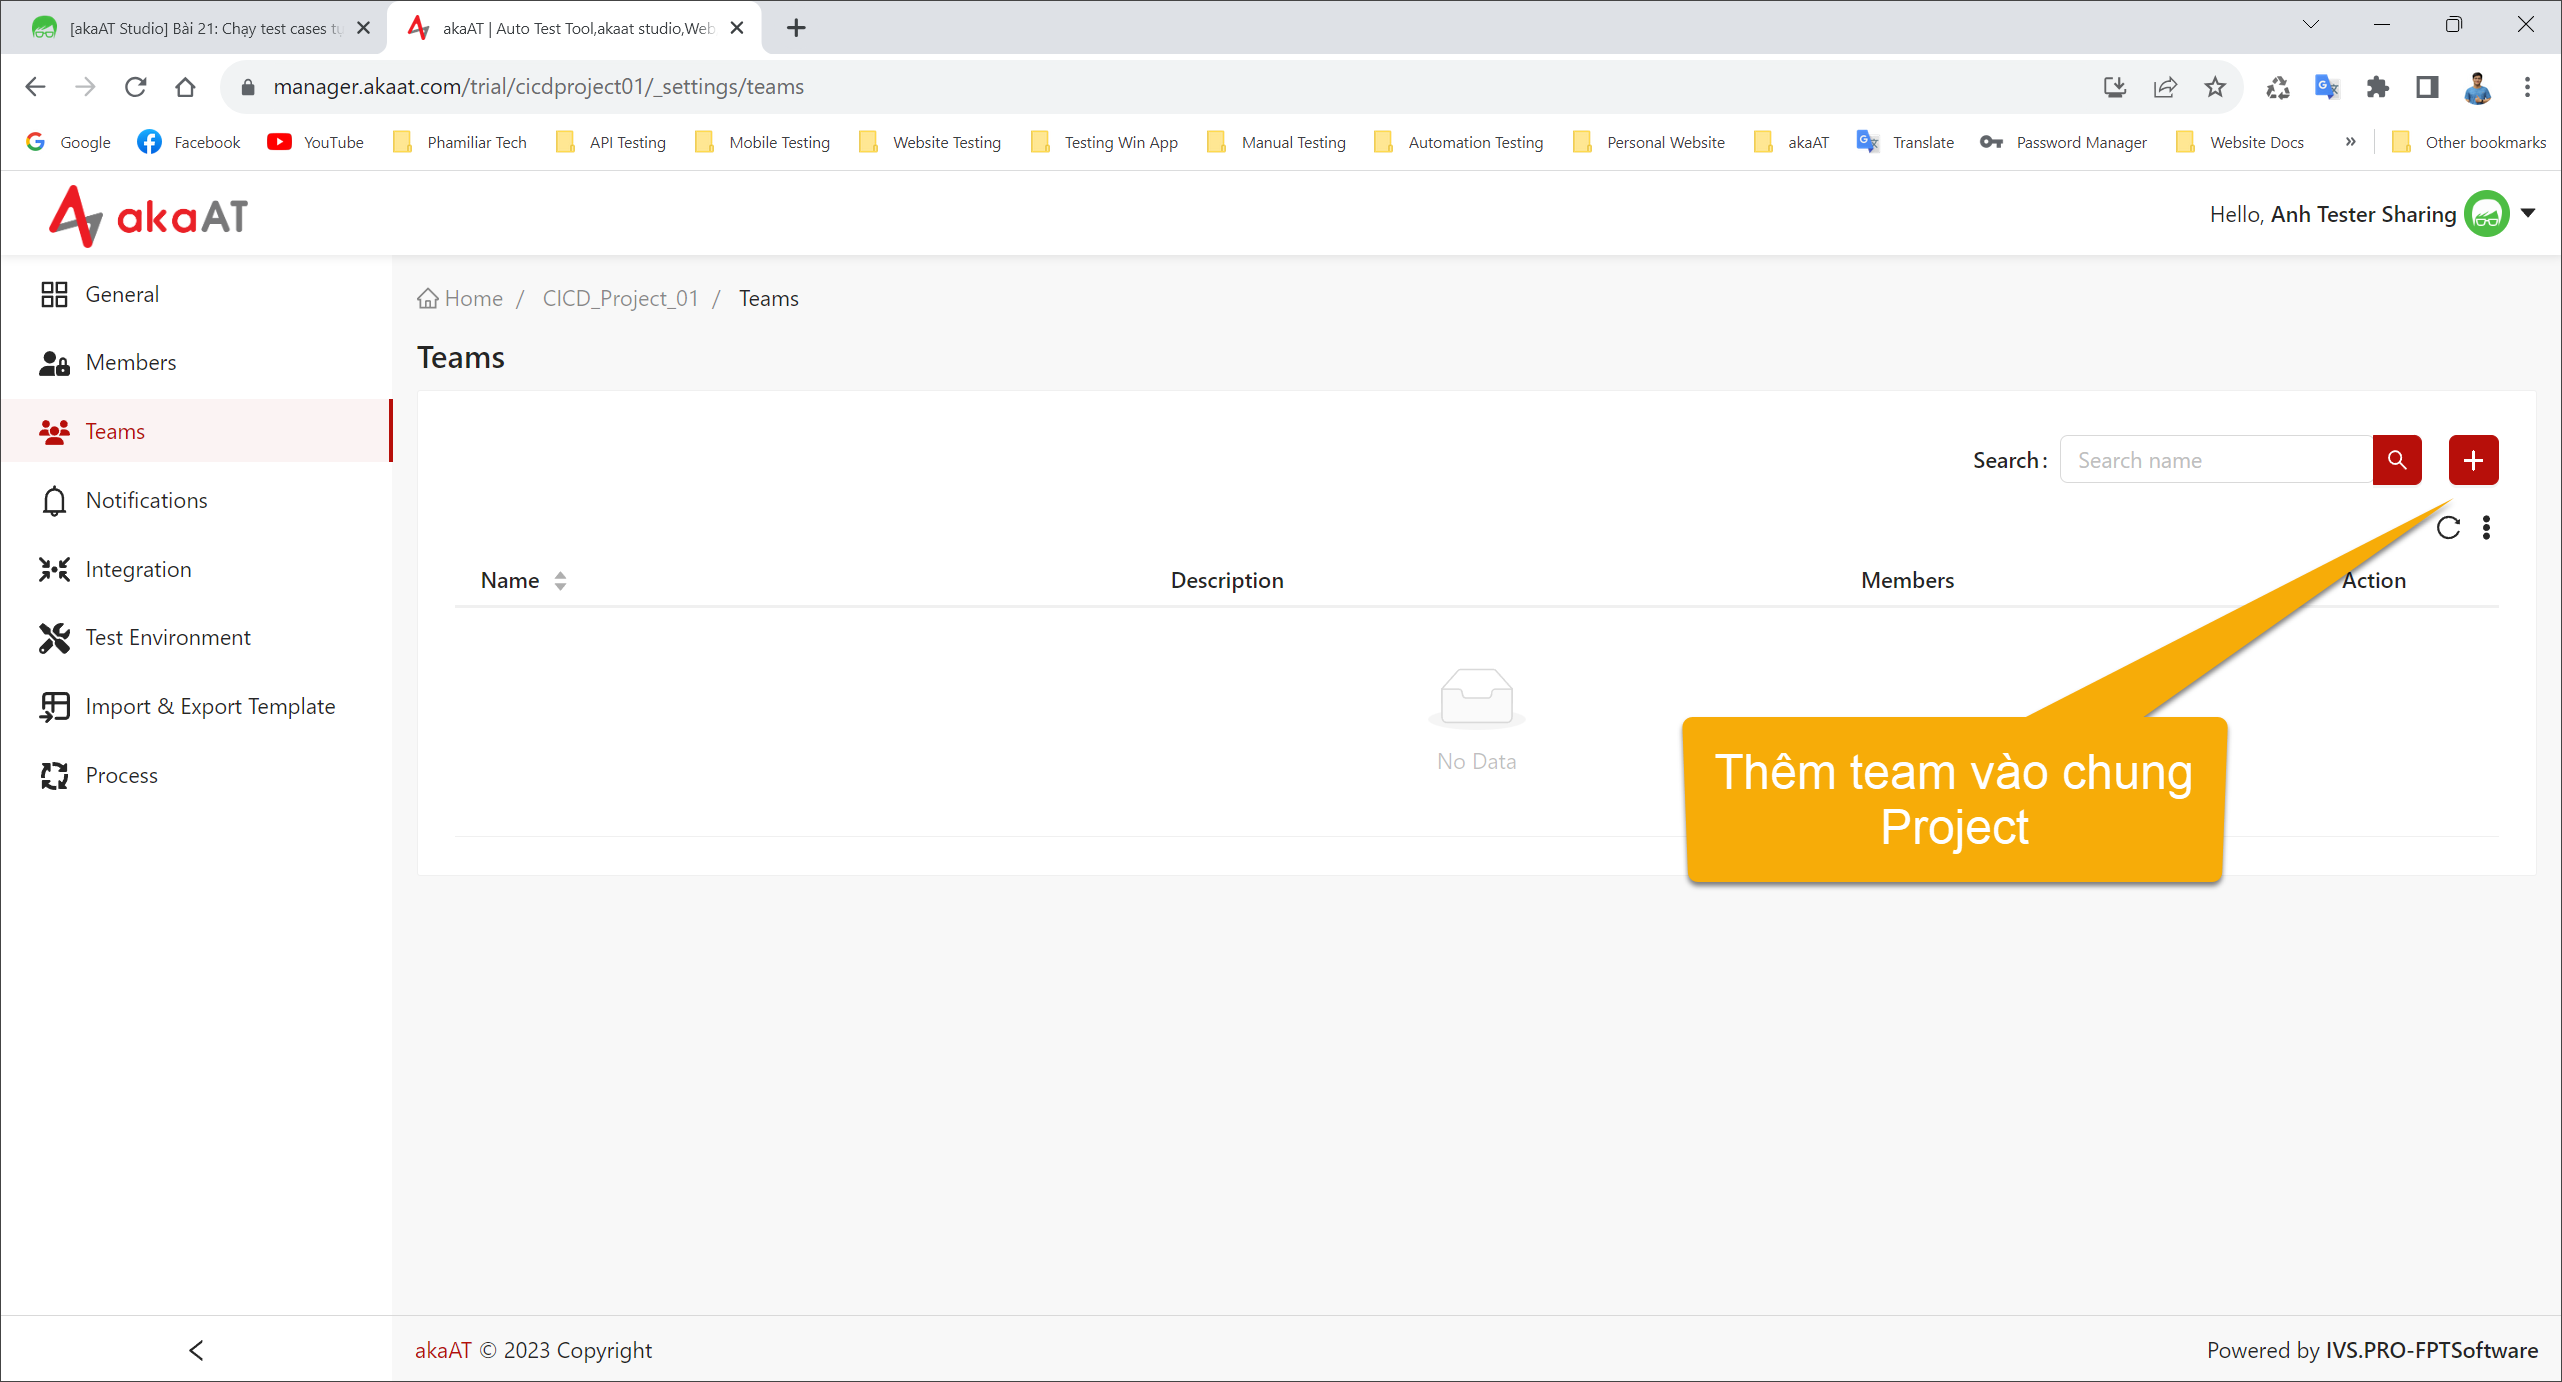Screen dimensions: 2562x1382
Task: Reload the page with browser refresh
Action: tap(135, 87)
